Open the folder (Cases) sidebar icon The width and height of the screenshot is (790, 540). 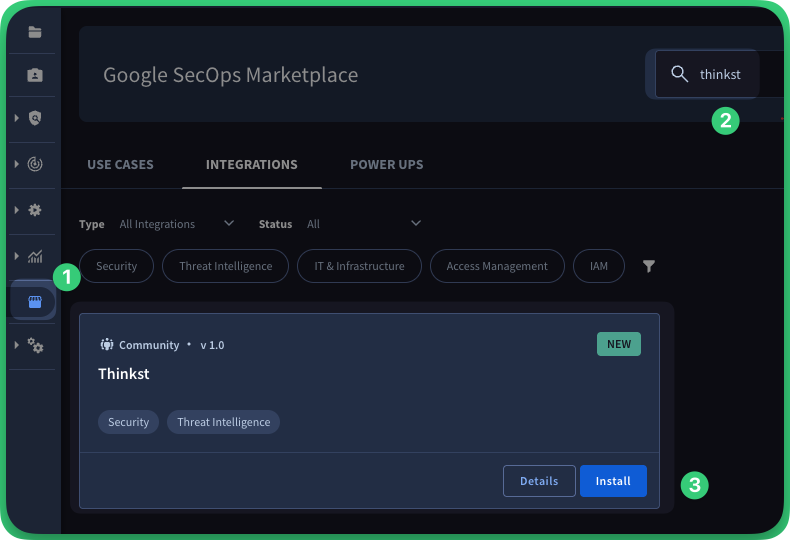click(35, 32)
